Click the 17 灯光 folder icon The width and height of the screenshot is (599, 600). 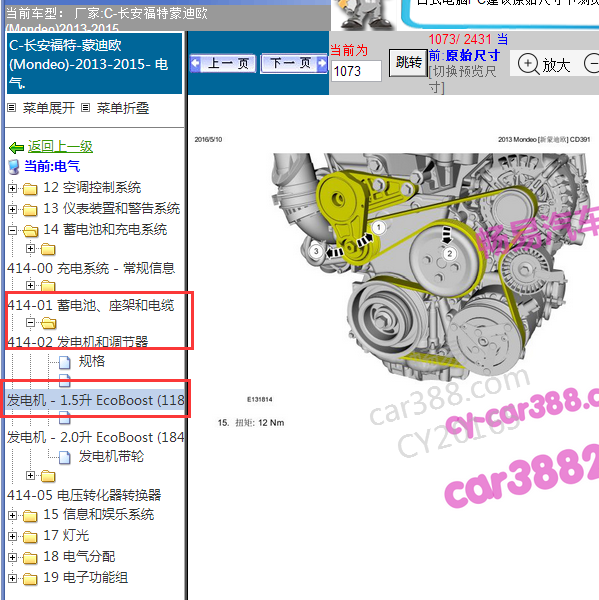30,537
